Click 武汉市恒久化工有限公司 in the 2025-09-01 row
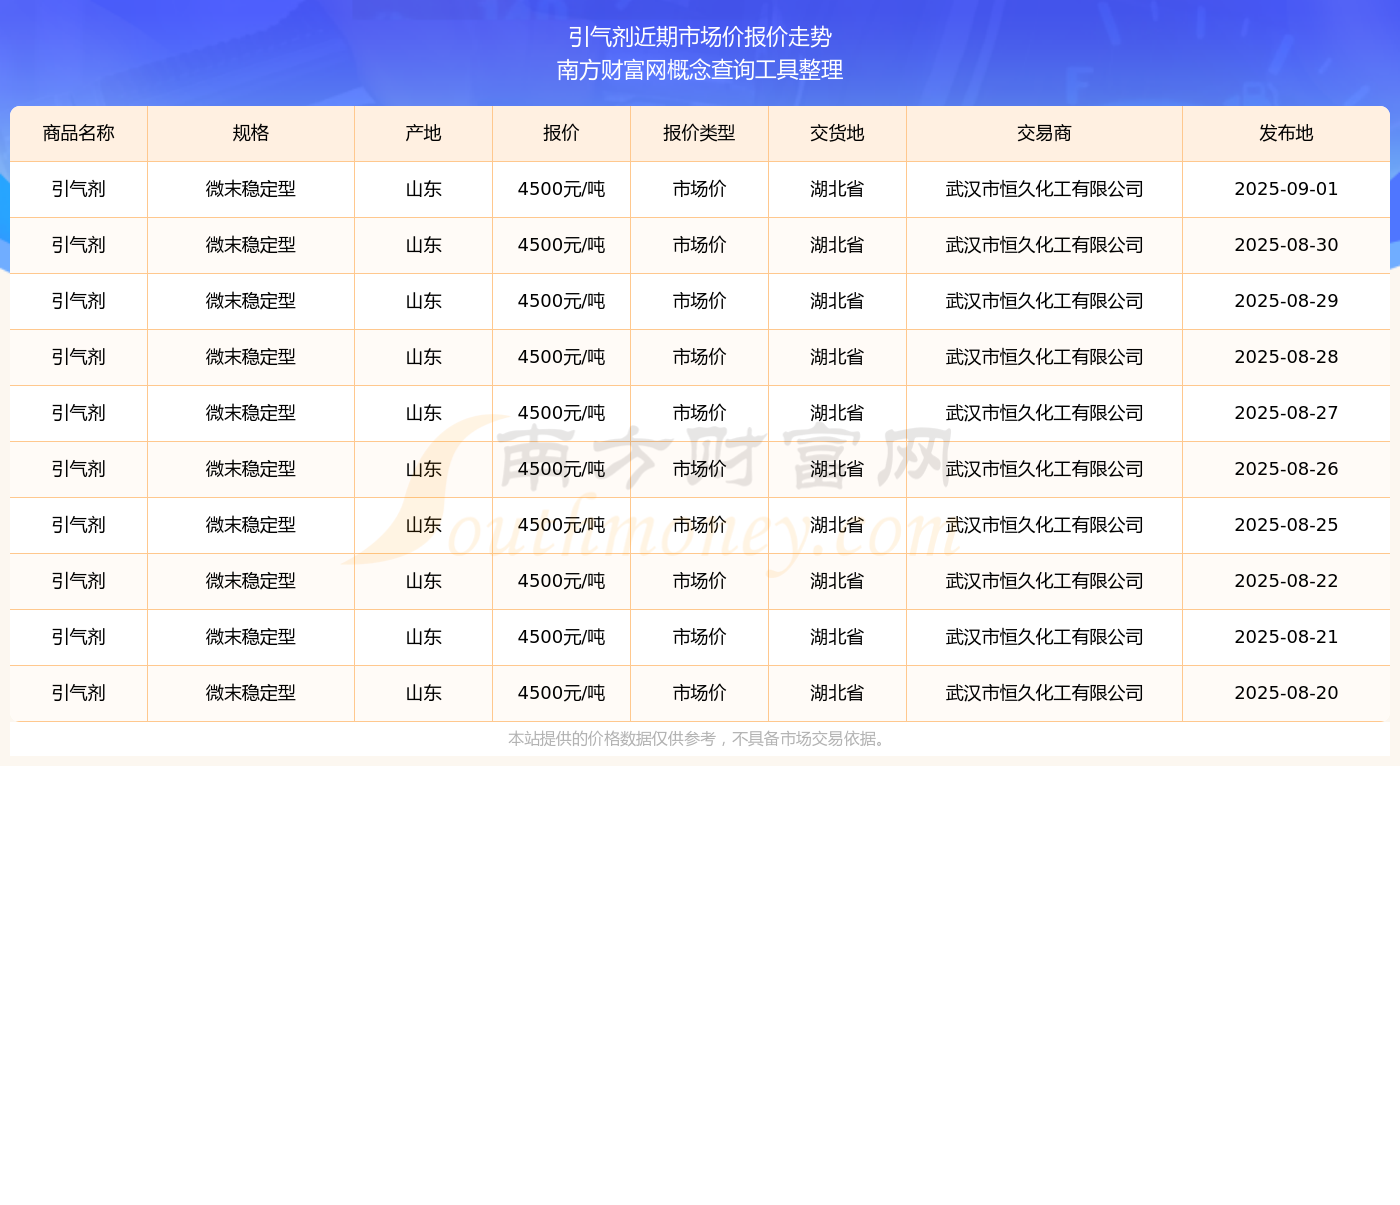This screenshot has height=1205, width=1400. coord(1045,189)
